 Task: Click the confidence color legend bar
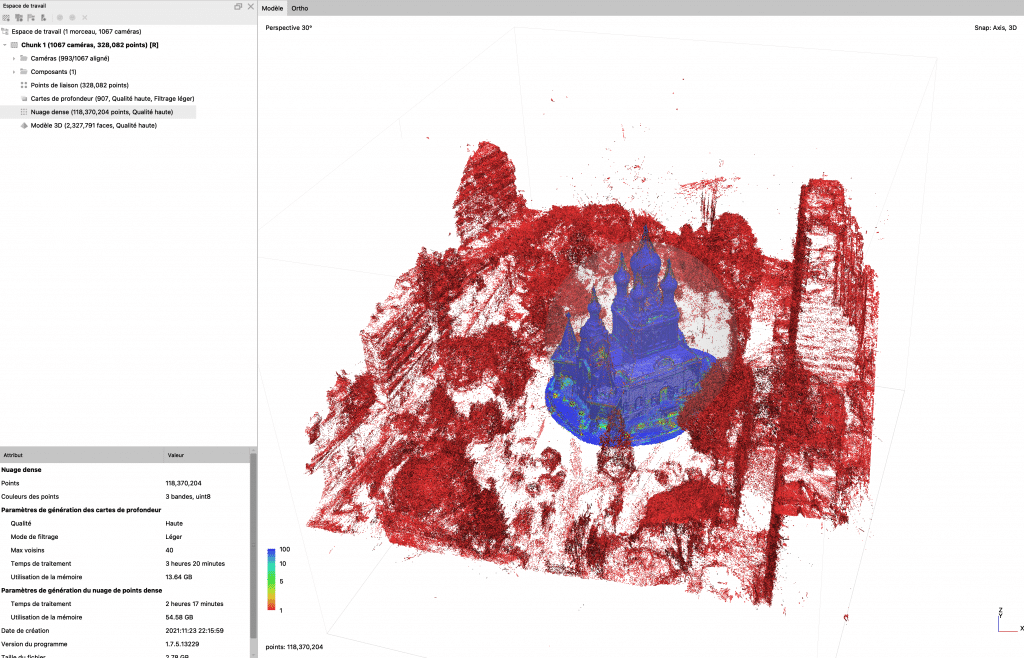tap(271, 580)
